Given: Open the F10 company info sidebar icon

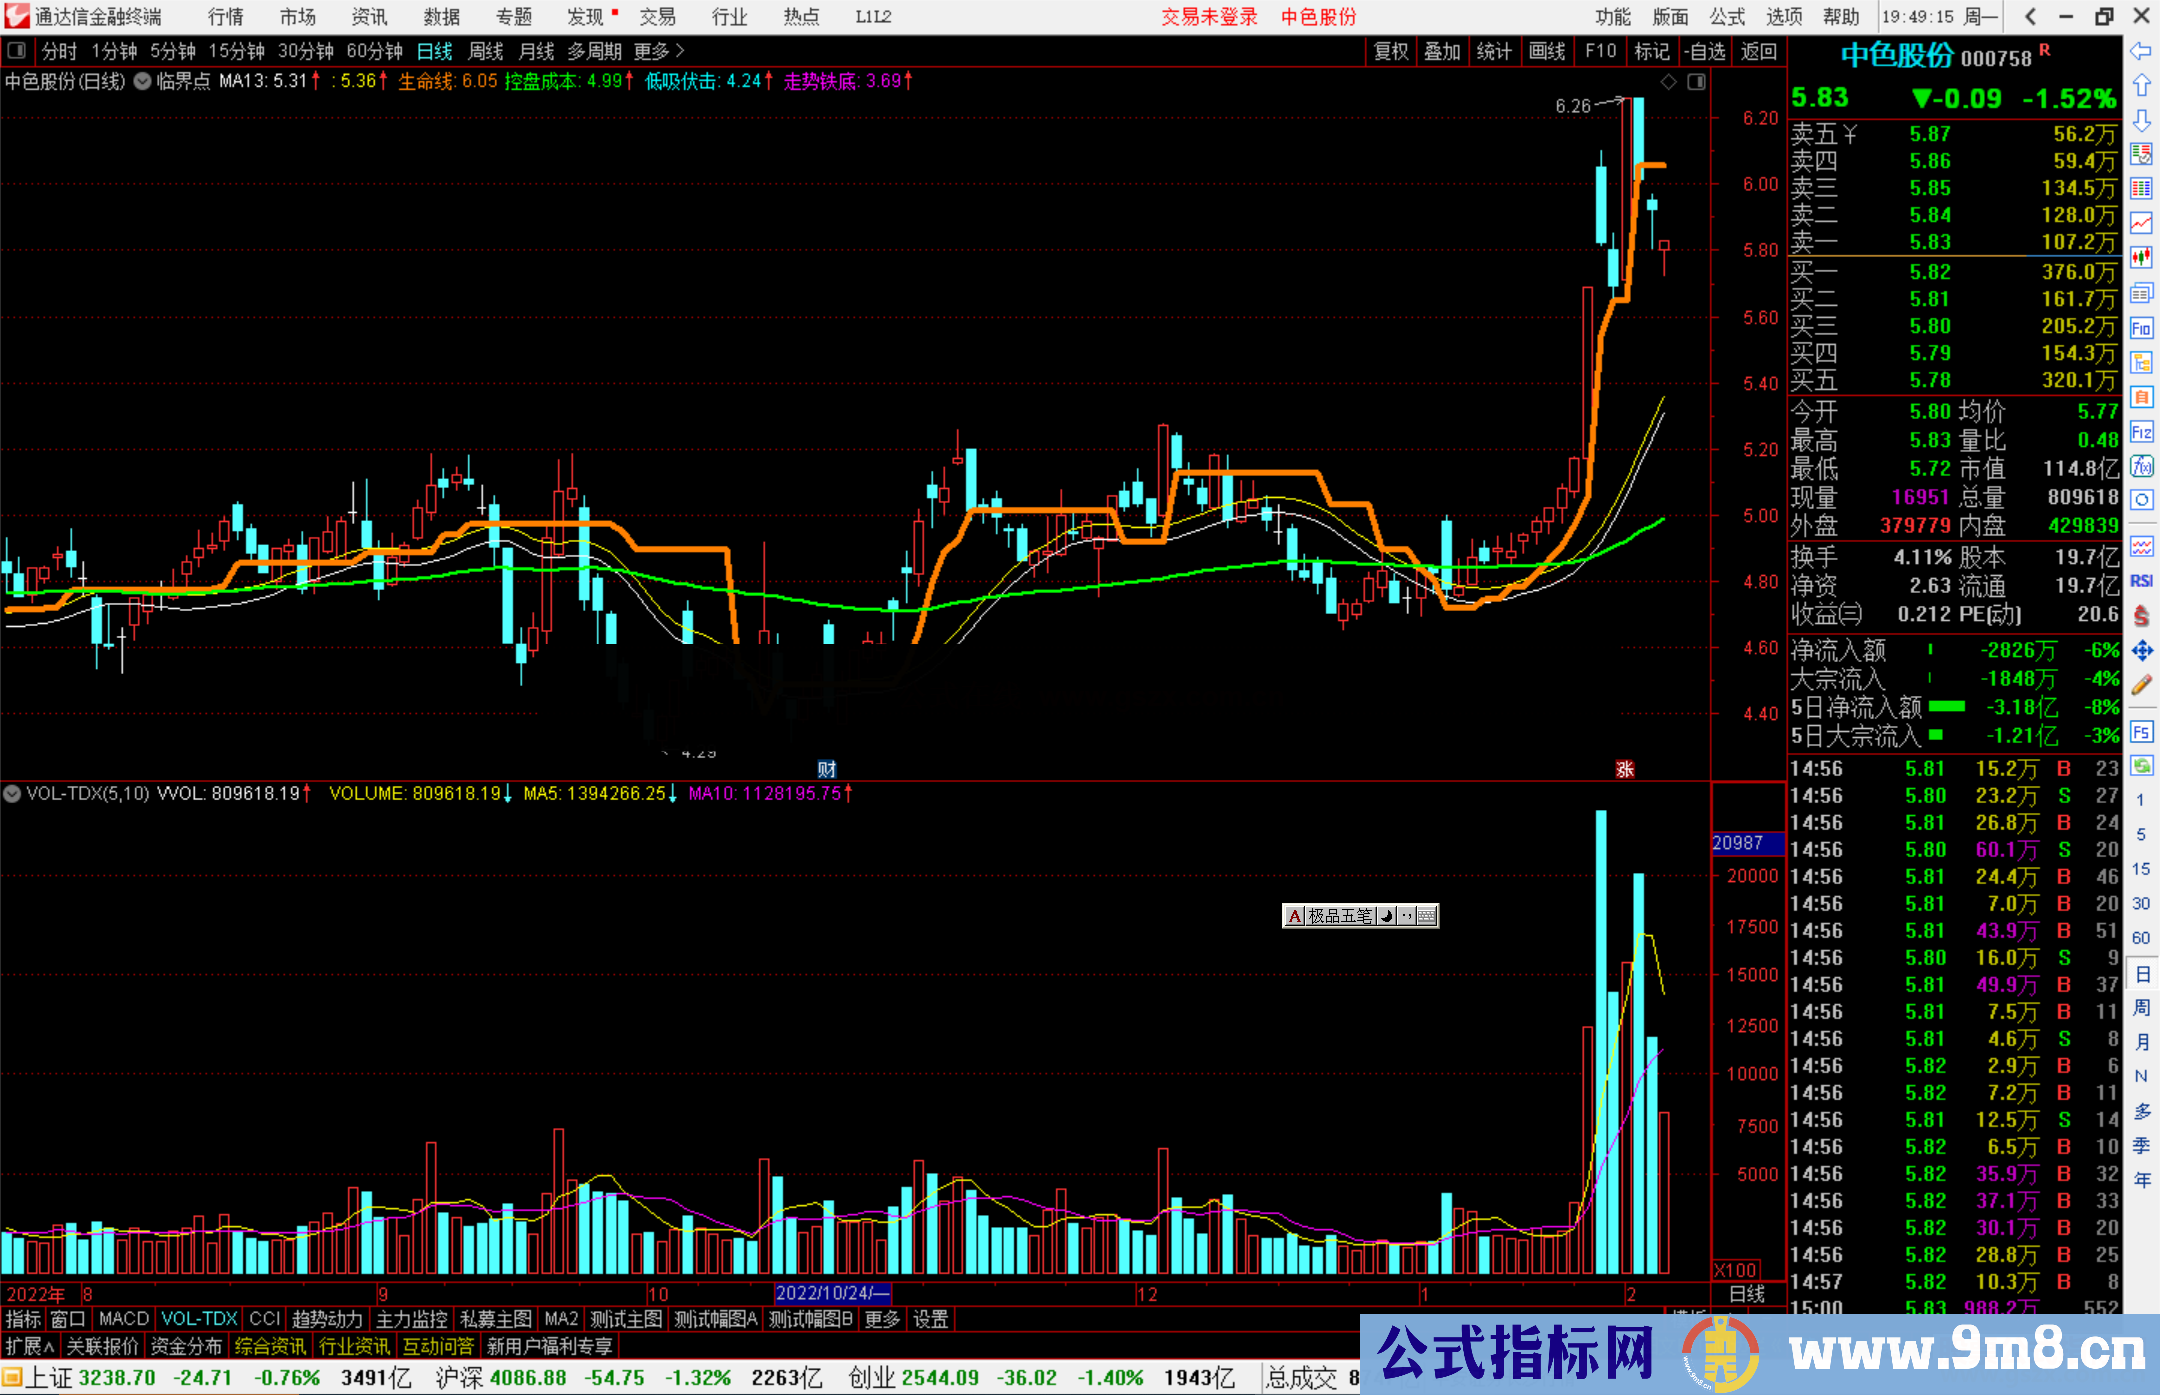Looking at the screenshot, I should point(2141,328).
